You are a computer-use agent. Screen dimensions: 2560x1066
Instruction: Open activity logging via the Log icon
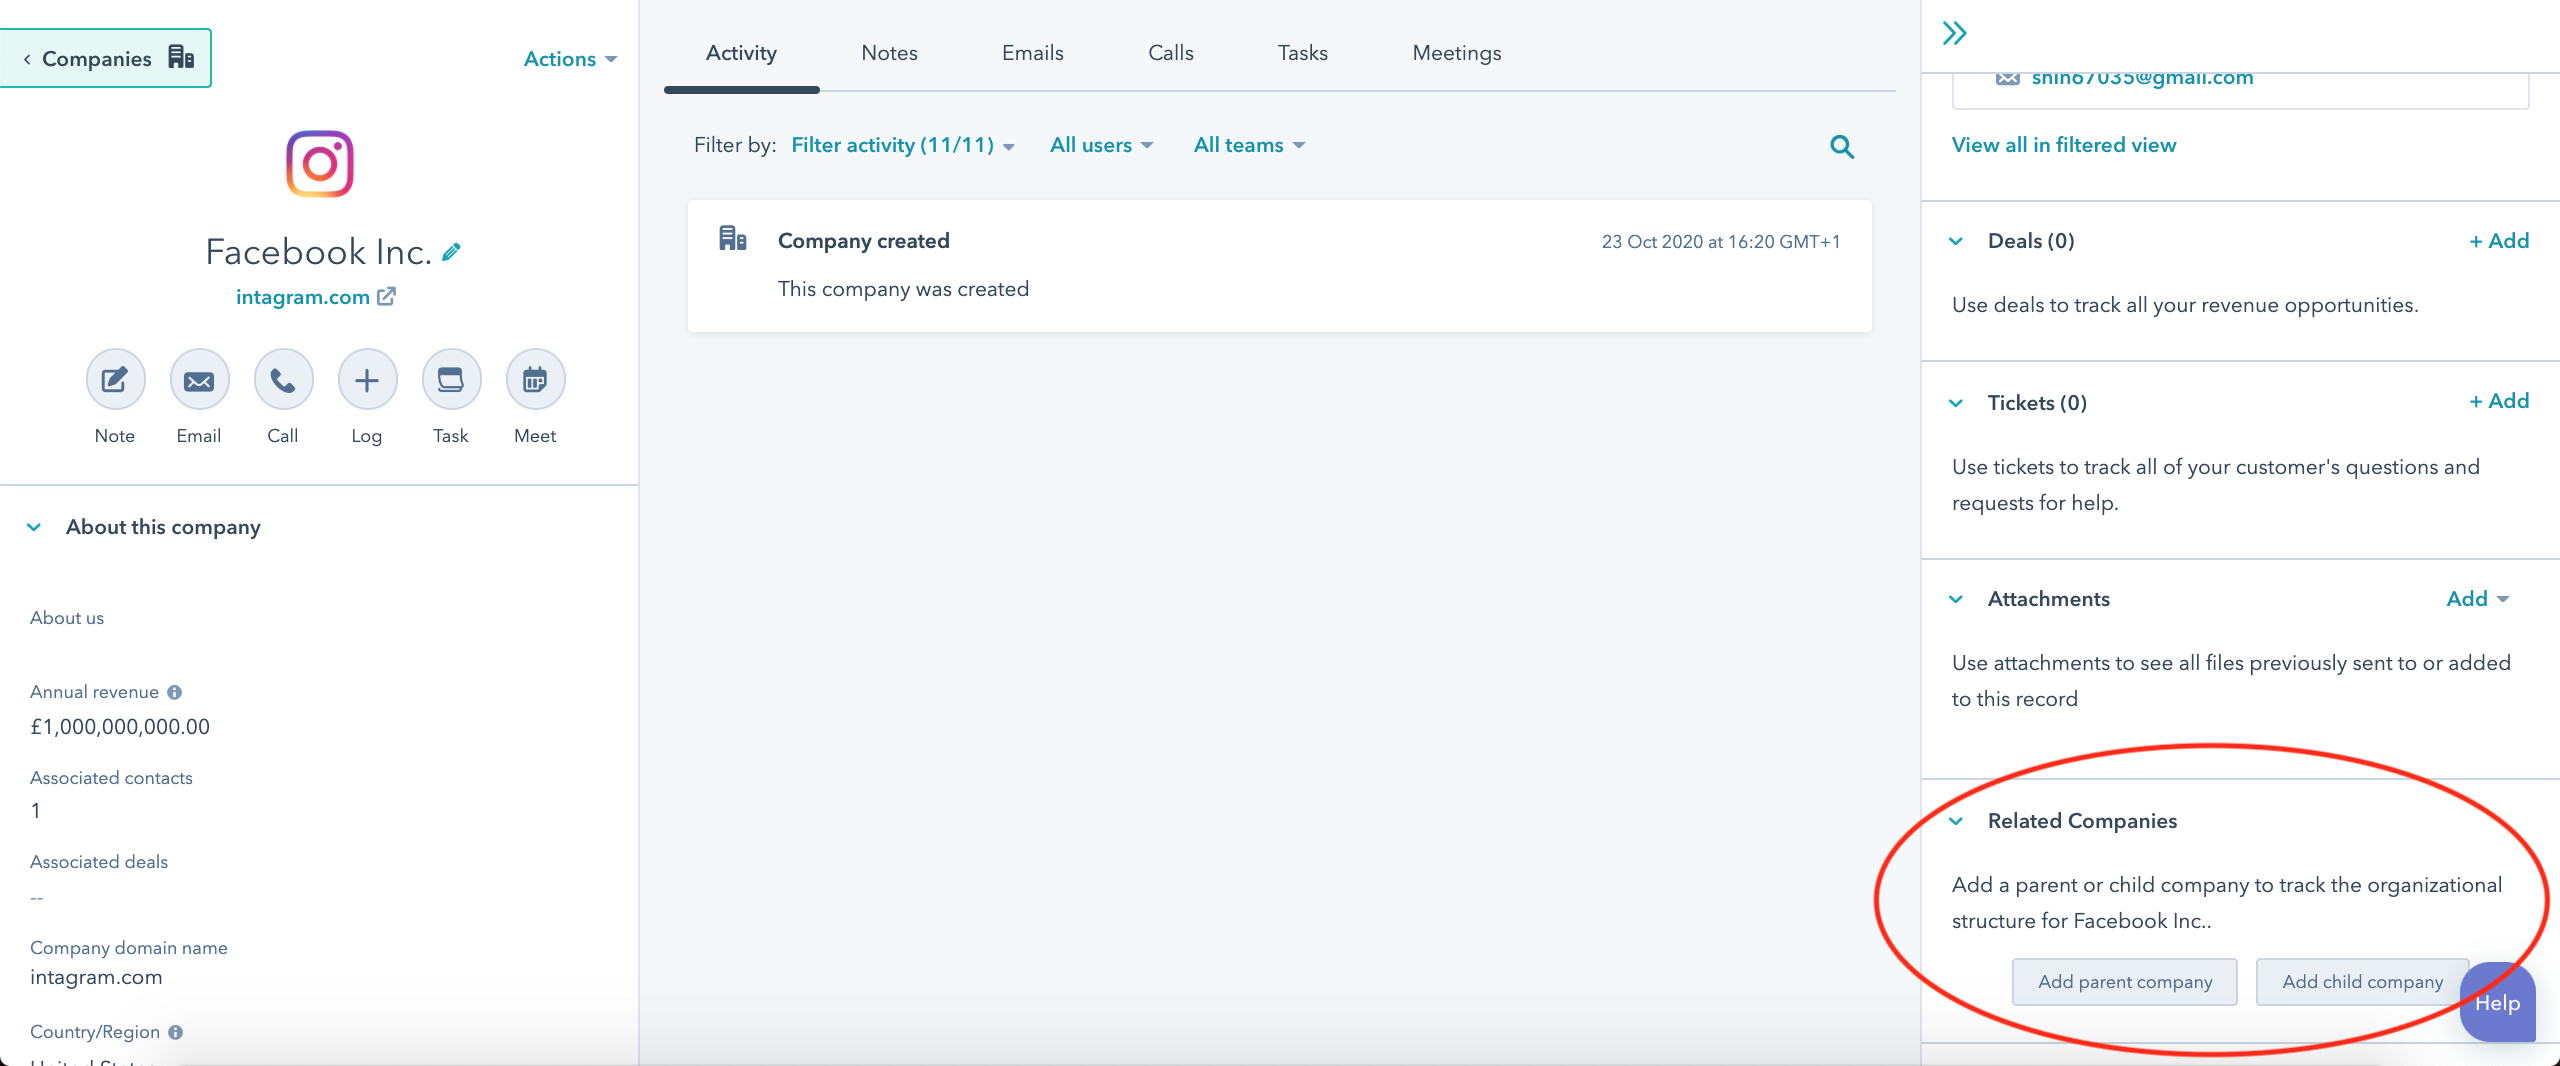point(366,380)
